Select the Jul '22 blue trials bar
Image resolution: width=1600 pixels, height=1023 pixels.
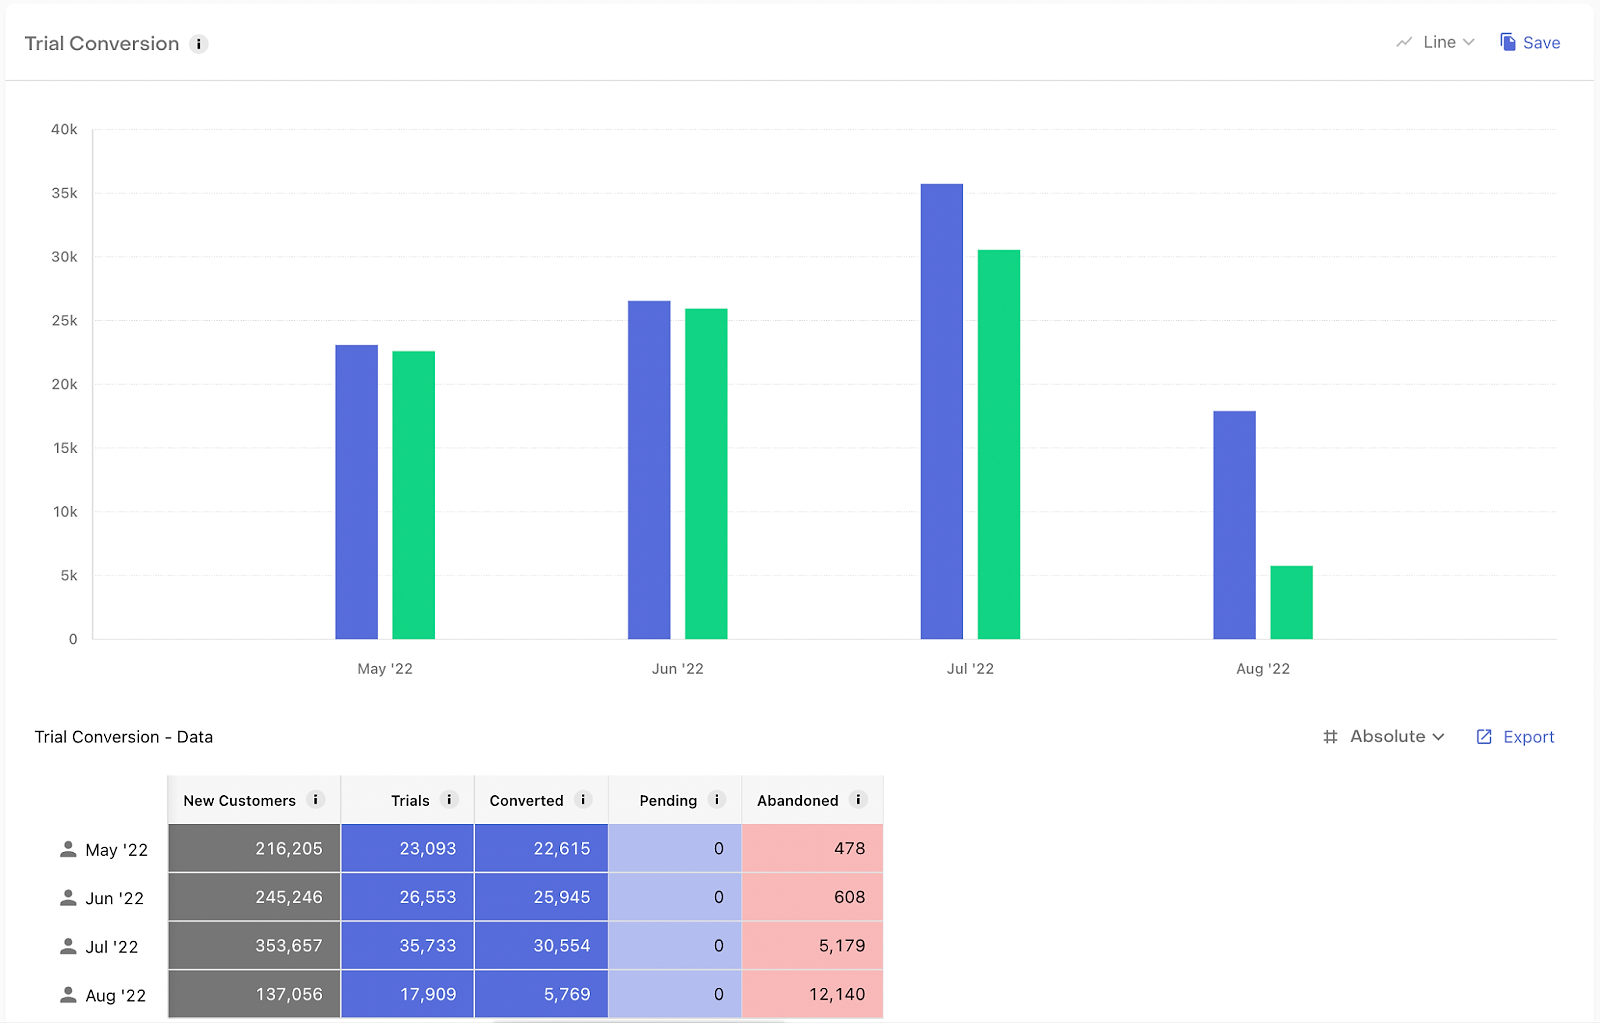click(x=942, y=411)
